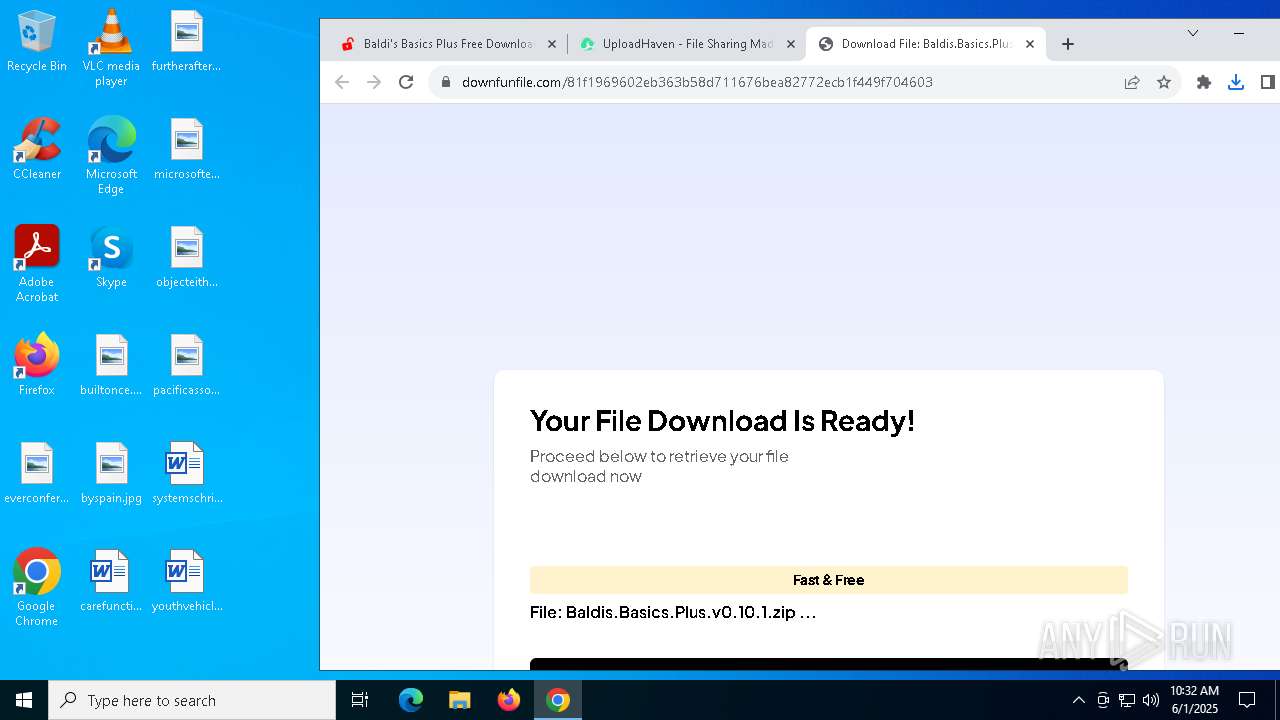Screen dimensions: 1280x720
Task: Select the pacificasso image file on desktop
Action: pyautogui.click(x=186, y=366)
